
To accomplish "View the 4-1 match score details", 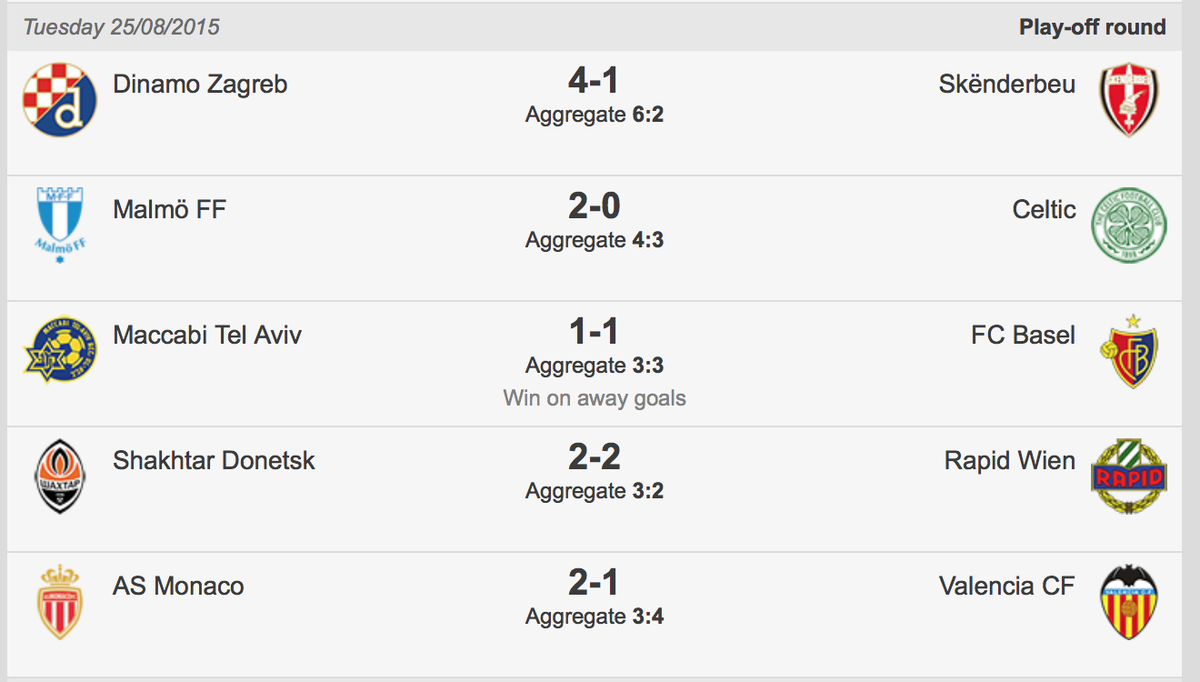I will click(x=594, y=81).
